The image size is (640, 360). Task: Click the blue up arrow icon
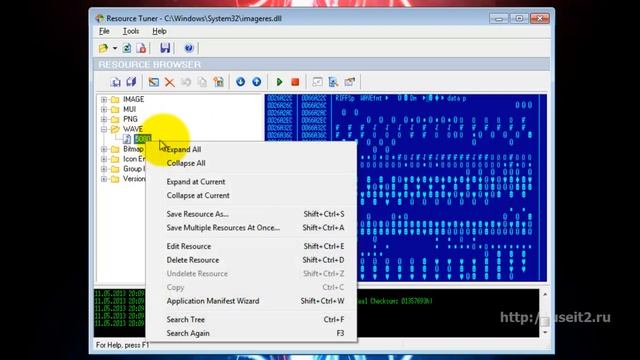click(256, 82)
